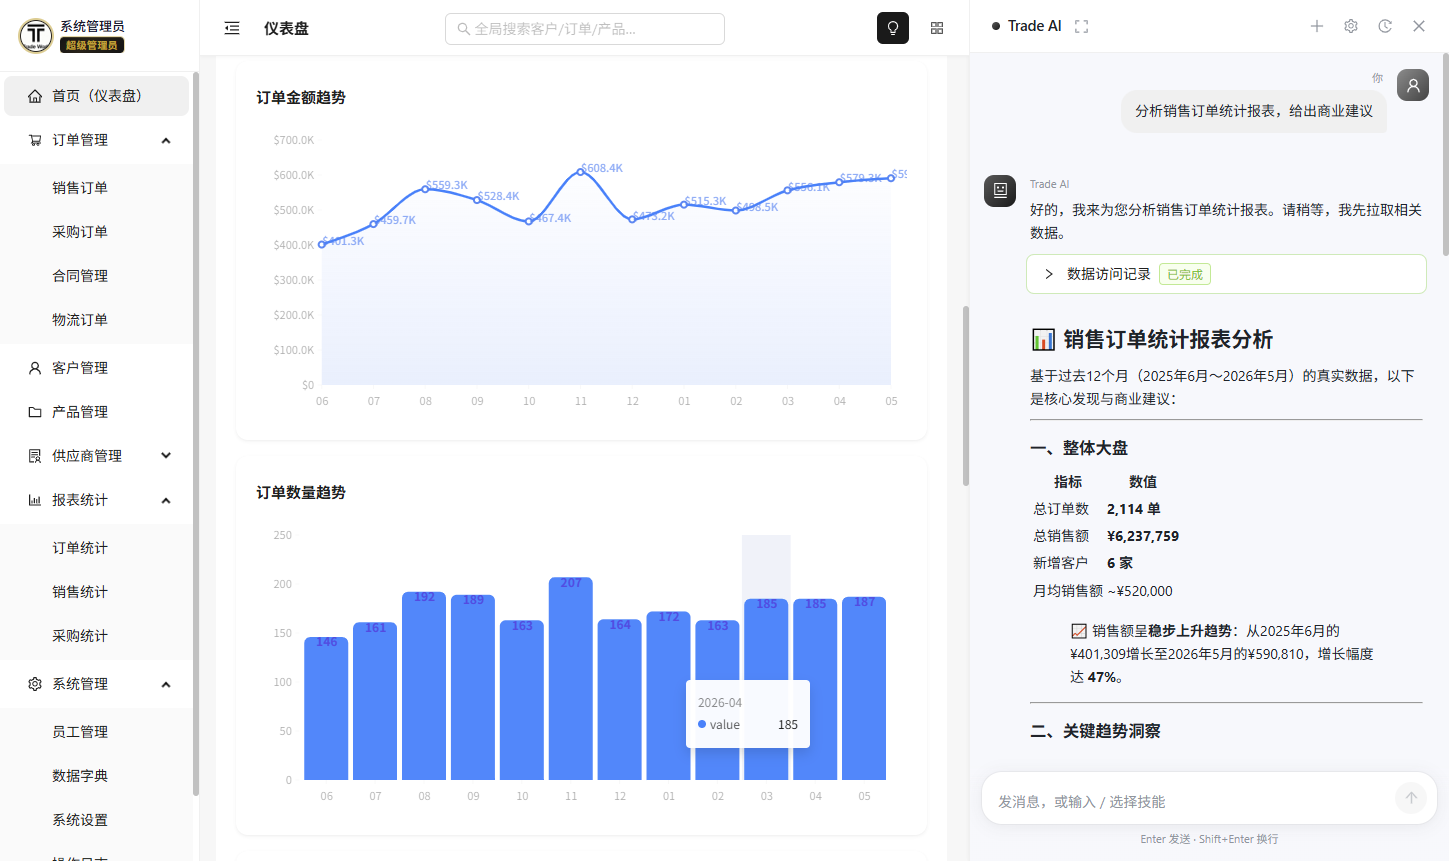Start a new chat with plus icon
Viewport: 1449px width, 861px height.
tap(1317, 26)
